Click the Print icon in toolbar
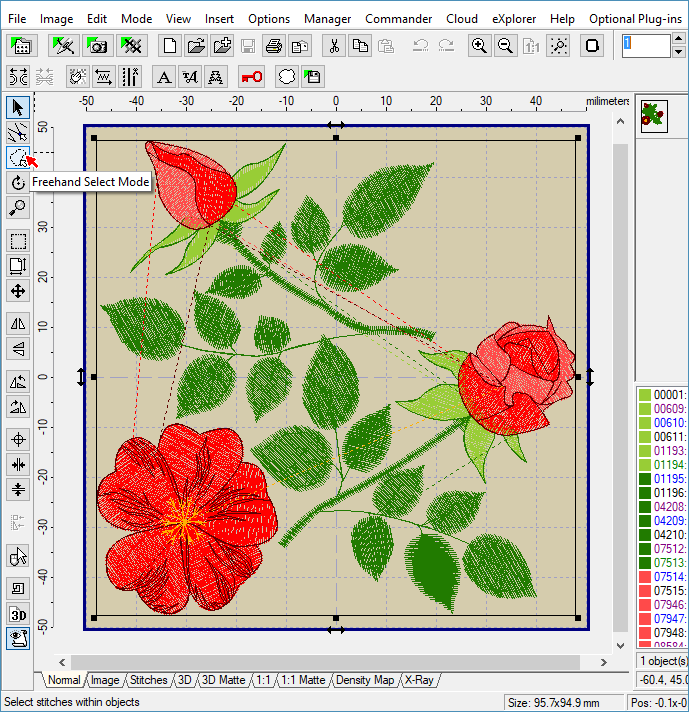This screenshot has height=712, width=689. click(x=274, y=46)
